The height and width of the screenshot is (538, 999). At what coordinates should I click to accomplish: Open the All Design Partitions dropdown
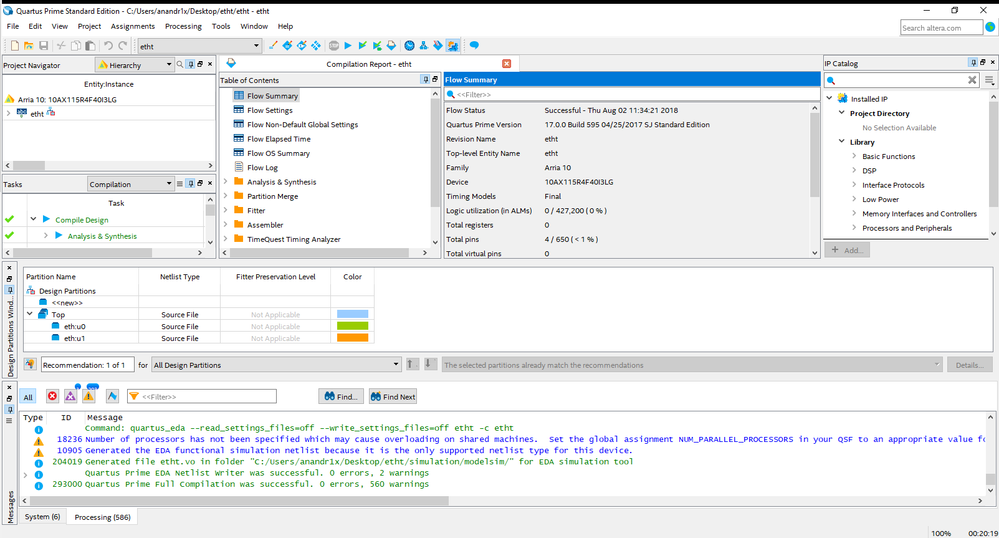point(276,365)
